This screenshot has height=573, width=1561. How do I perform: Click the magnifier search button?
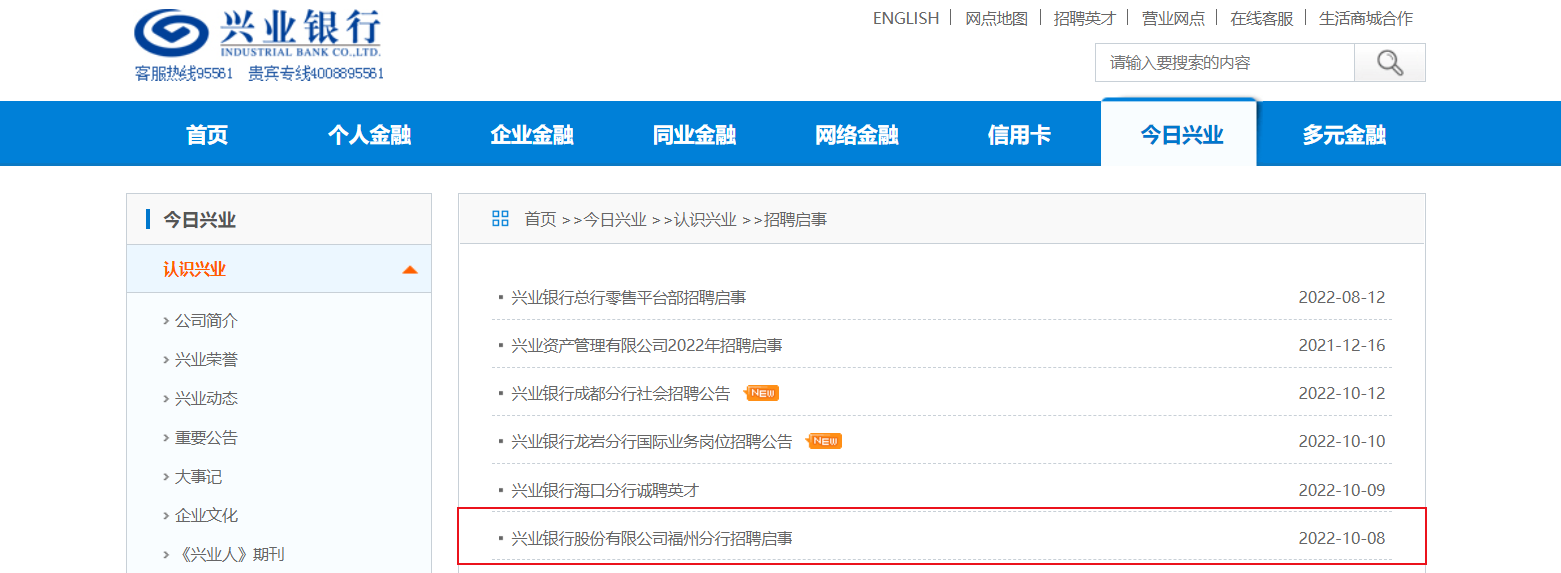[x=1389, y=62]
